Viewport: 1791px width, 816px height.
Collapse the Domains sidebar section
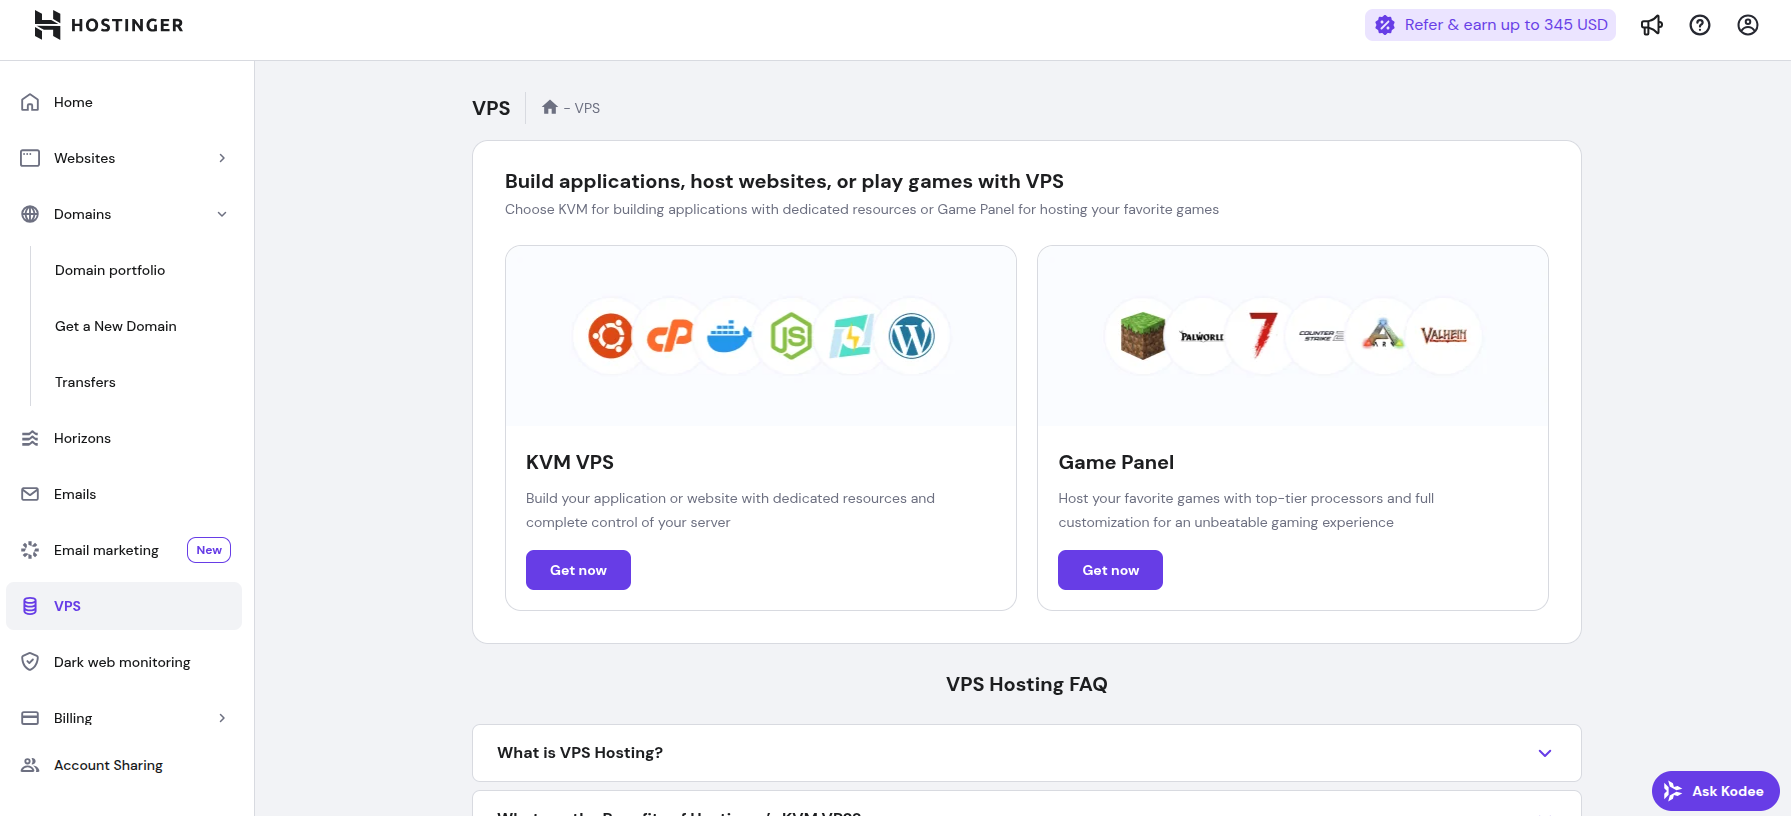(x=222, y=214)
